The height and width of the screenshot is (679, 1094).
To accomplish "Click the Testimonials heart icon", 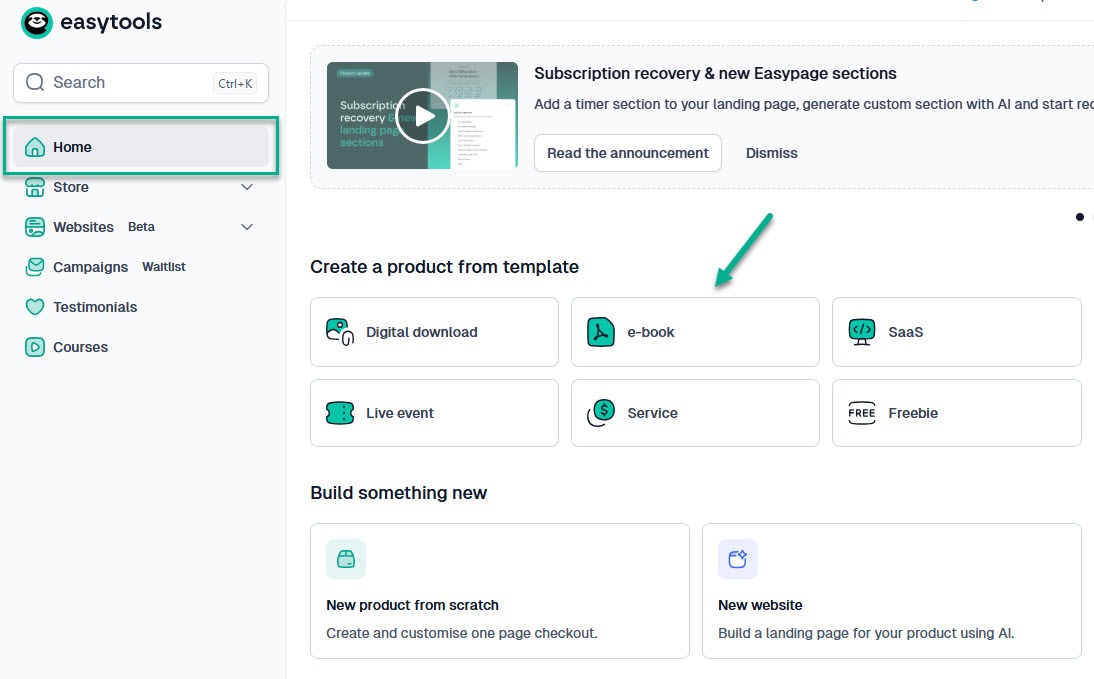I will (x=35, y=307).
